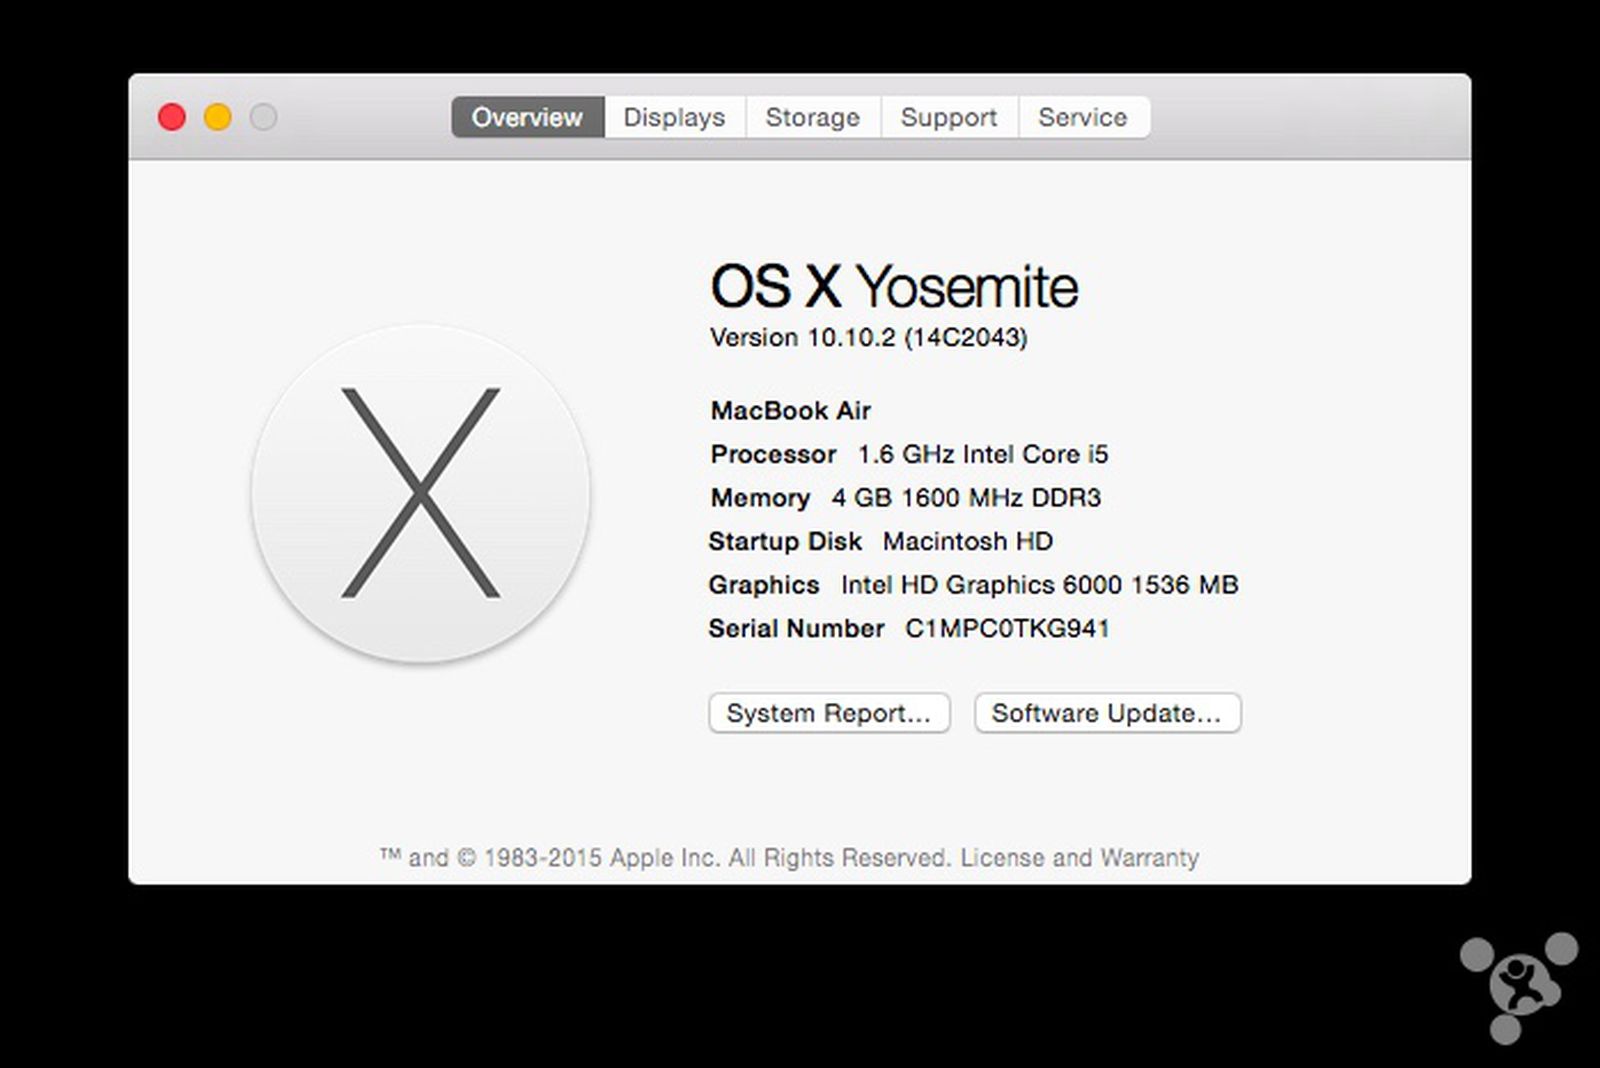Switch to the Overview tab
1600x1068 pixels.
[x=527, y=117]
